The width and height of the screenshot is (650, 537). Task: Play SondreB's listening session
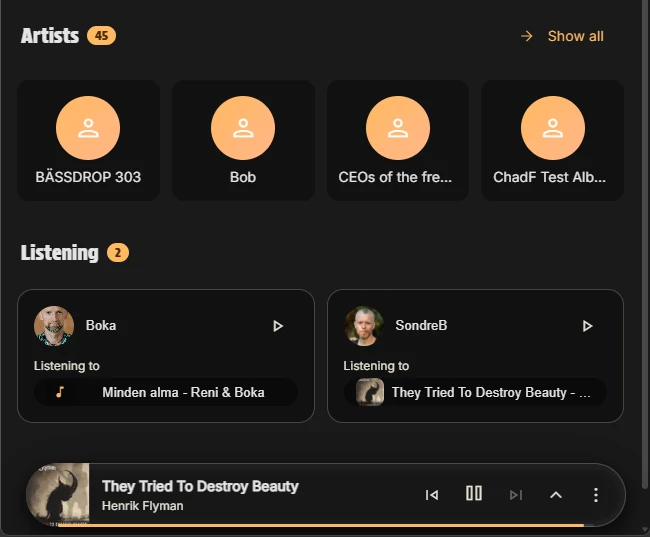click(x=588, y=326)
